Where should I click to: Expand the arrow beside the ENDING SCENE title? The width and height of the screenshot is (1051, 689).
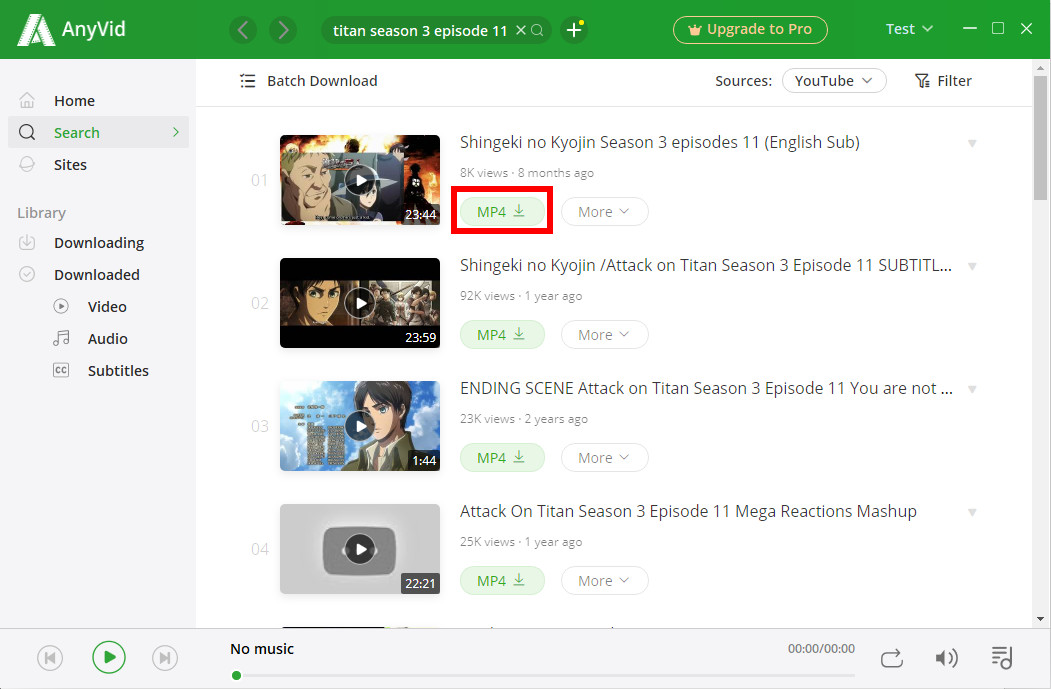click(972, 389)
